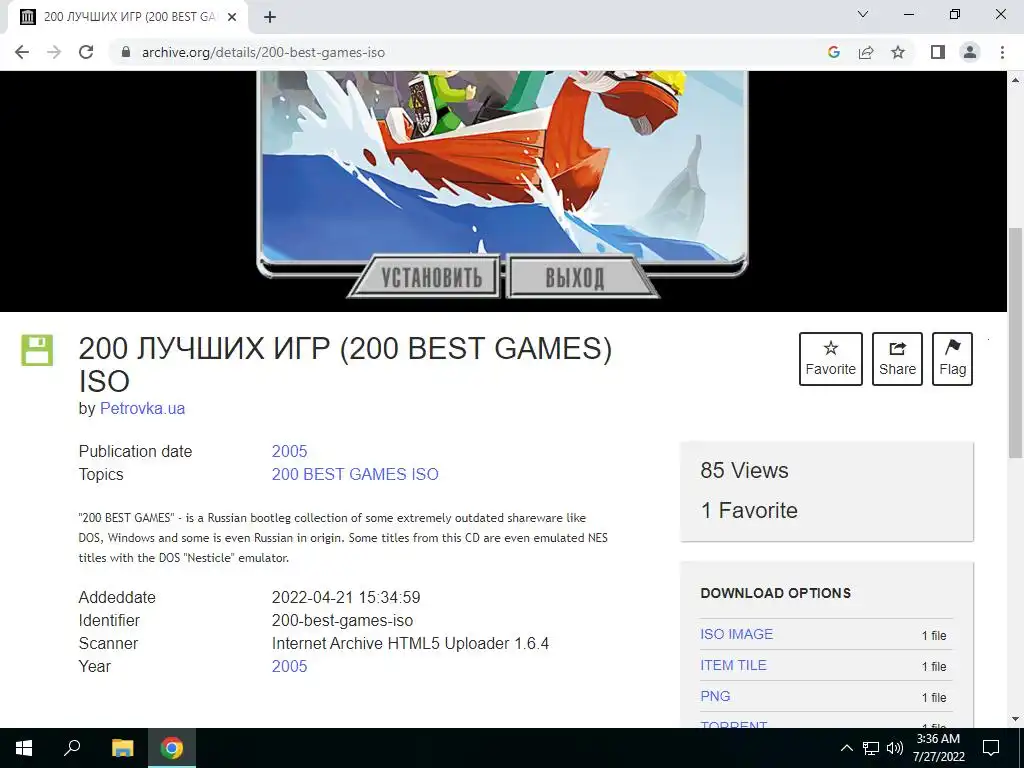Click the Share button
This screenshot has height=768, width=1024.
(897, 359)
